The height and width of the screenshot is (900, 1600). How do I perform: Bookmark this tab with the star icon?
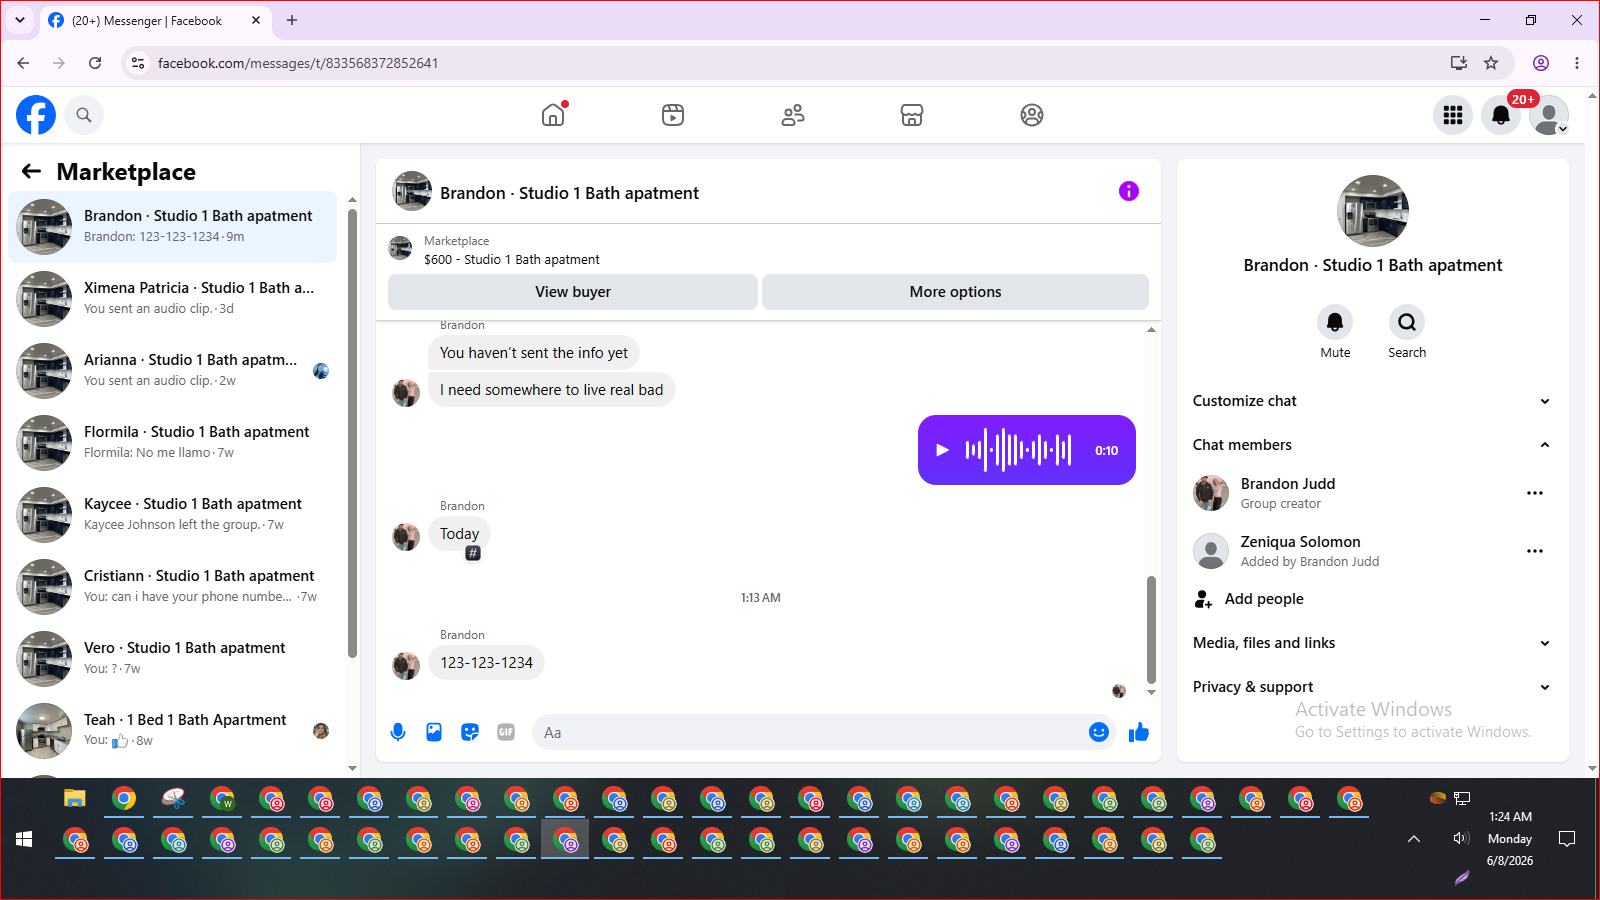point(1491,63)
